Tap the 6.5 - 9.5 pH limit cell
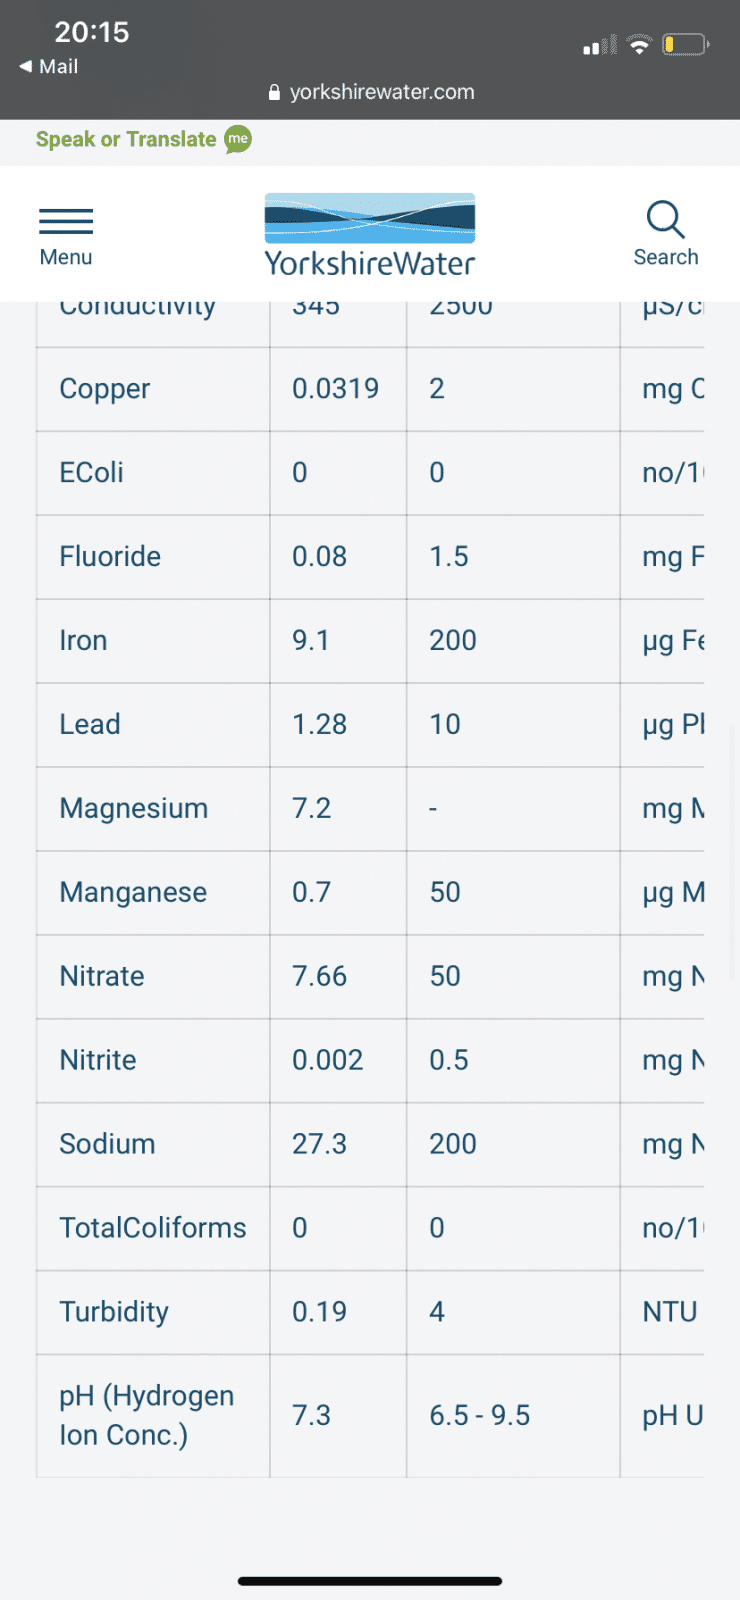This screenshot has width=740, height=1600. pyautogui.click(x=513, y=1416)
